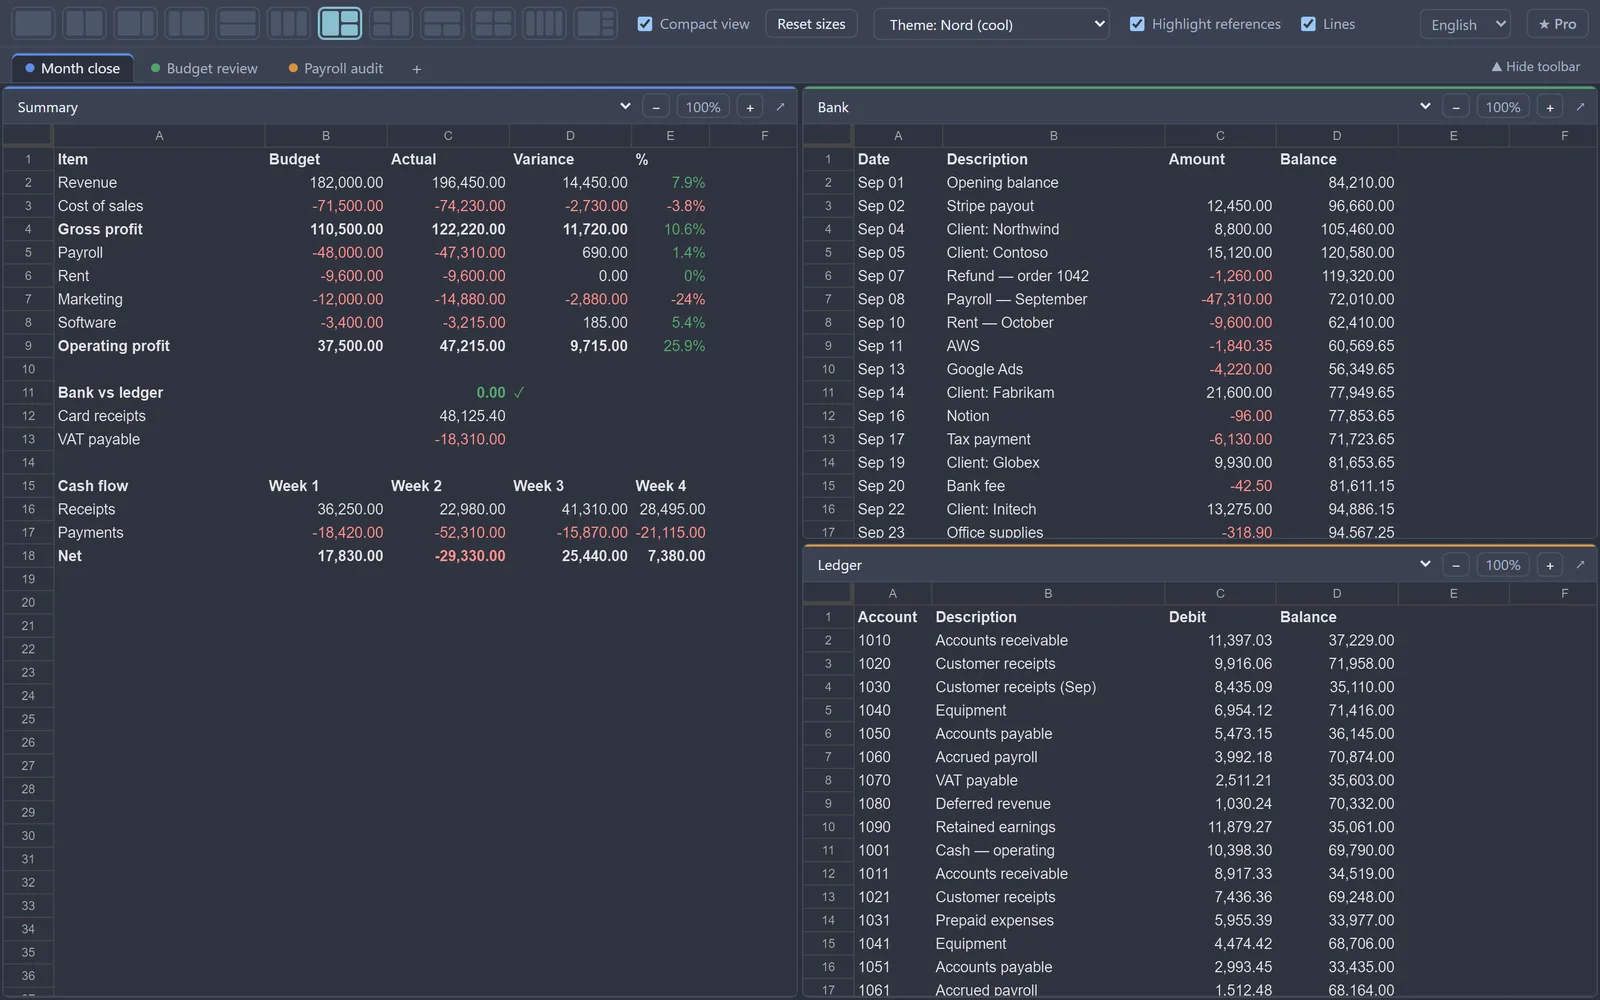Pick the wide-left narrow-right column layout
Image resolution: width=1600 pixels, height=1000 pixels.
pyautogui.click(x=135, y=23)
